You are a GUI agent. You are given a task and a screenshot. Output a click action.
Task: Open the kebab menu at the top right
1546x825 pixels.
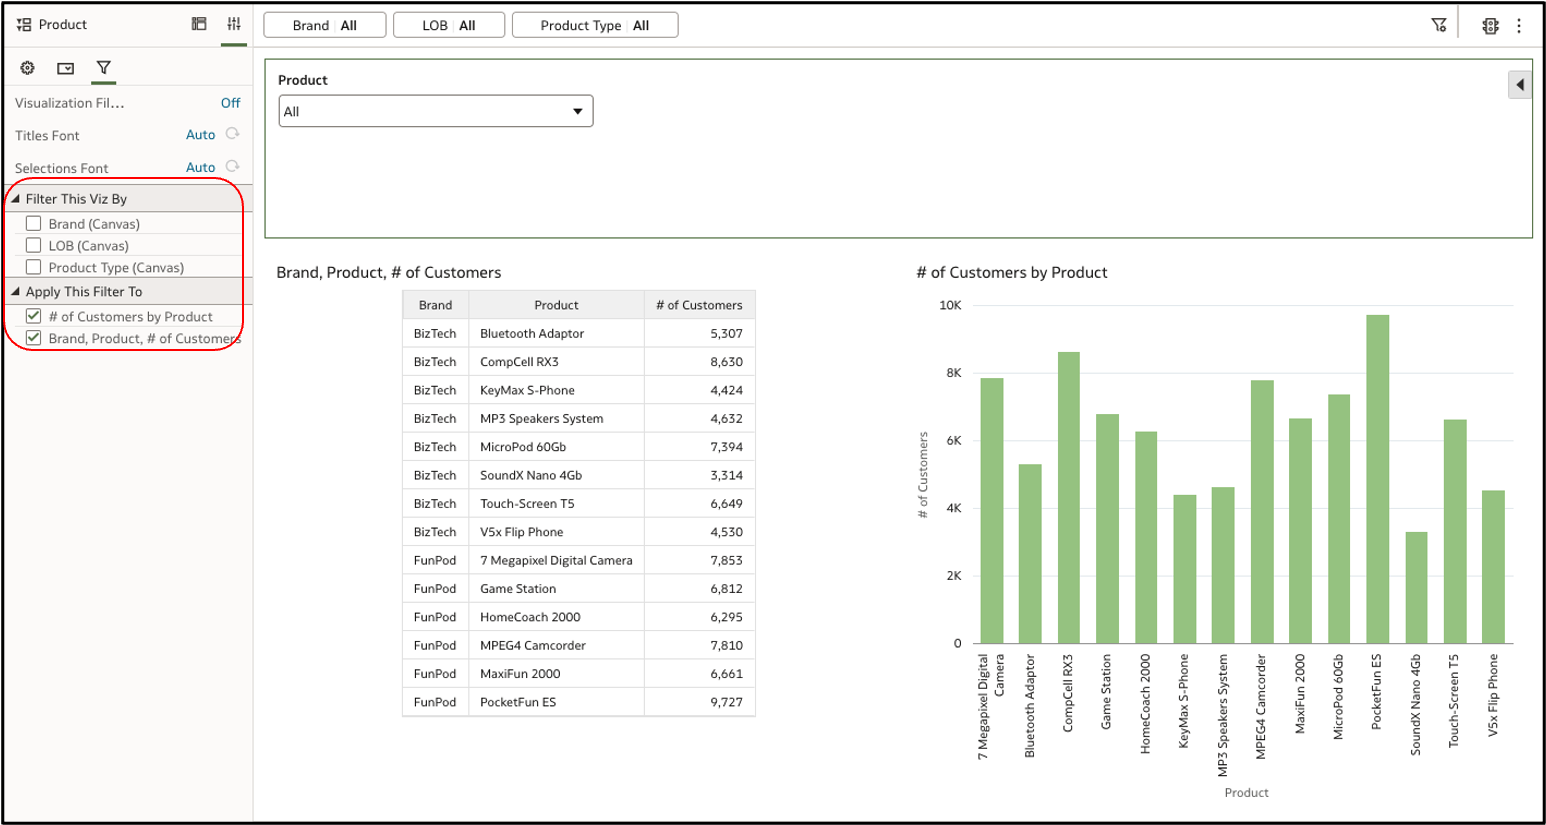coord(1520,25)
